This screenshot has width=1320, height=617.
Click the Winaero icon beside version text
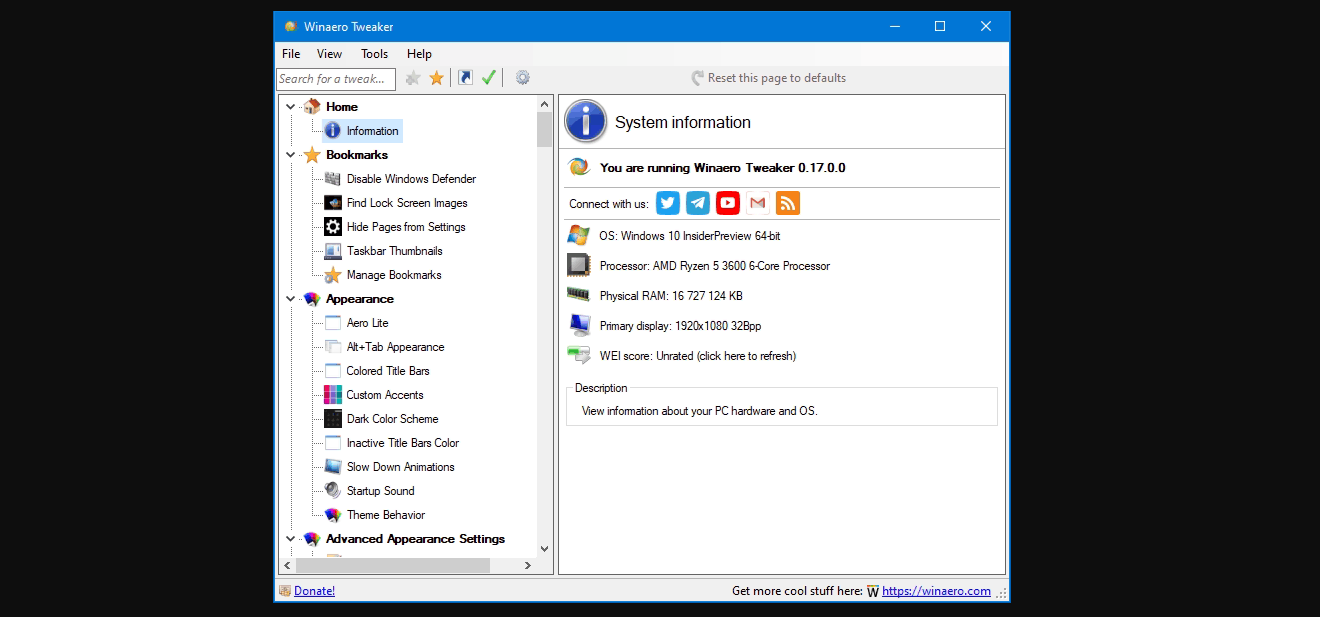[x=578, y=167]
